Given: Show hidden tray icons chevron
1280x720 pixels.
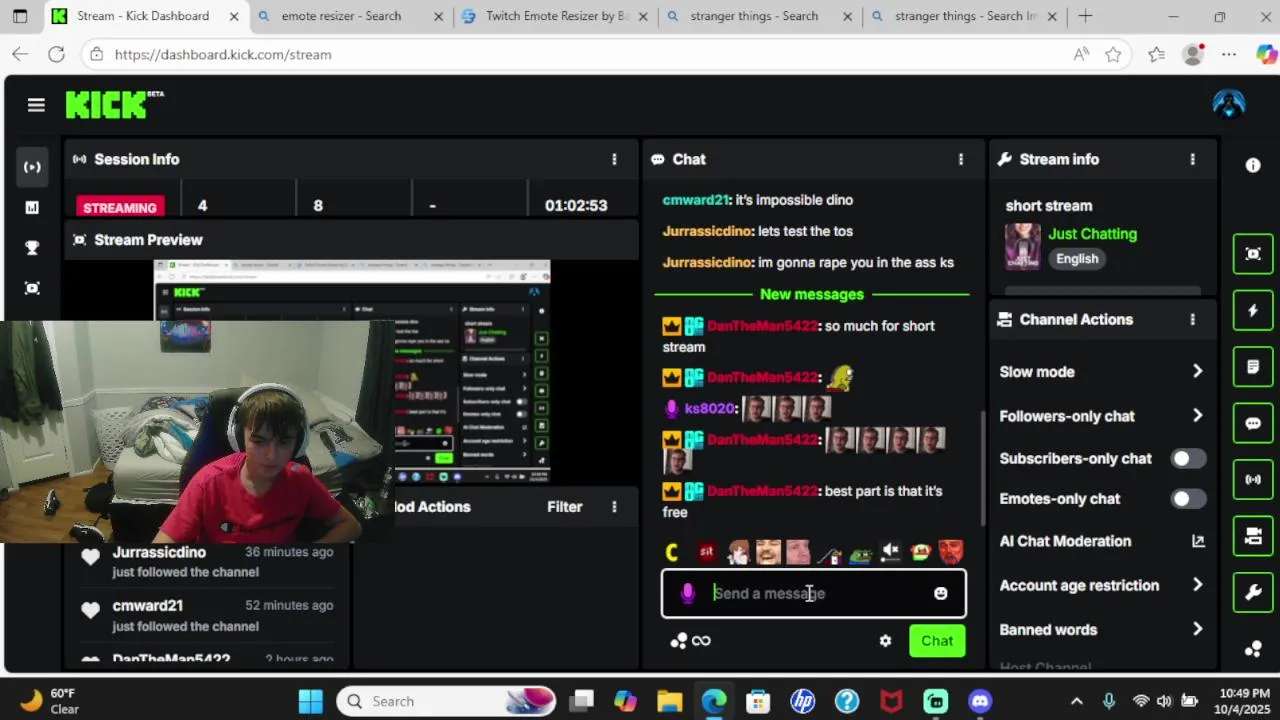Looking at the screenshot, I should (x=1076, y=701).
